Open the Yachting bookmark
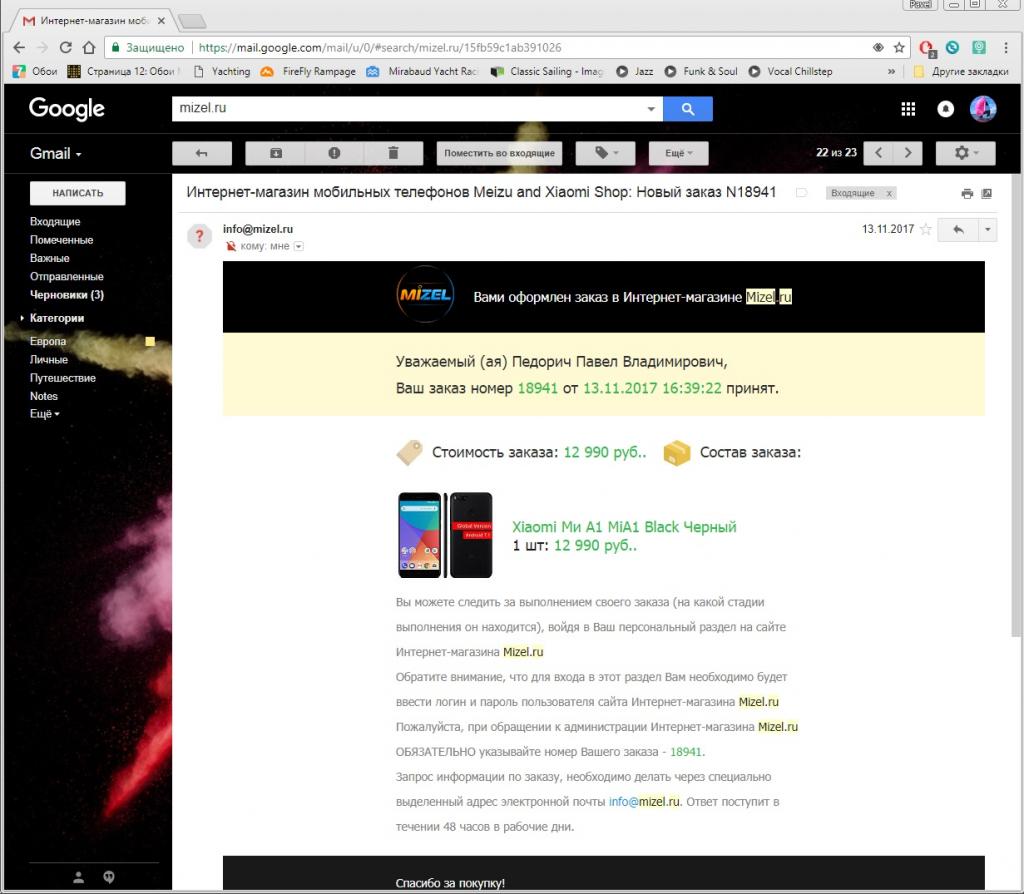 (223, 71)
